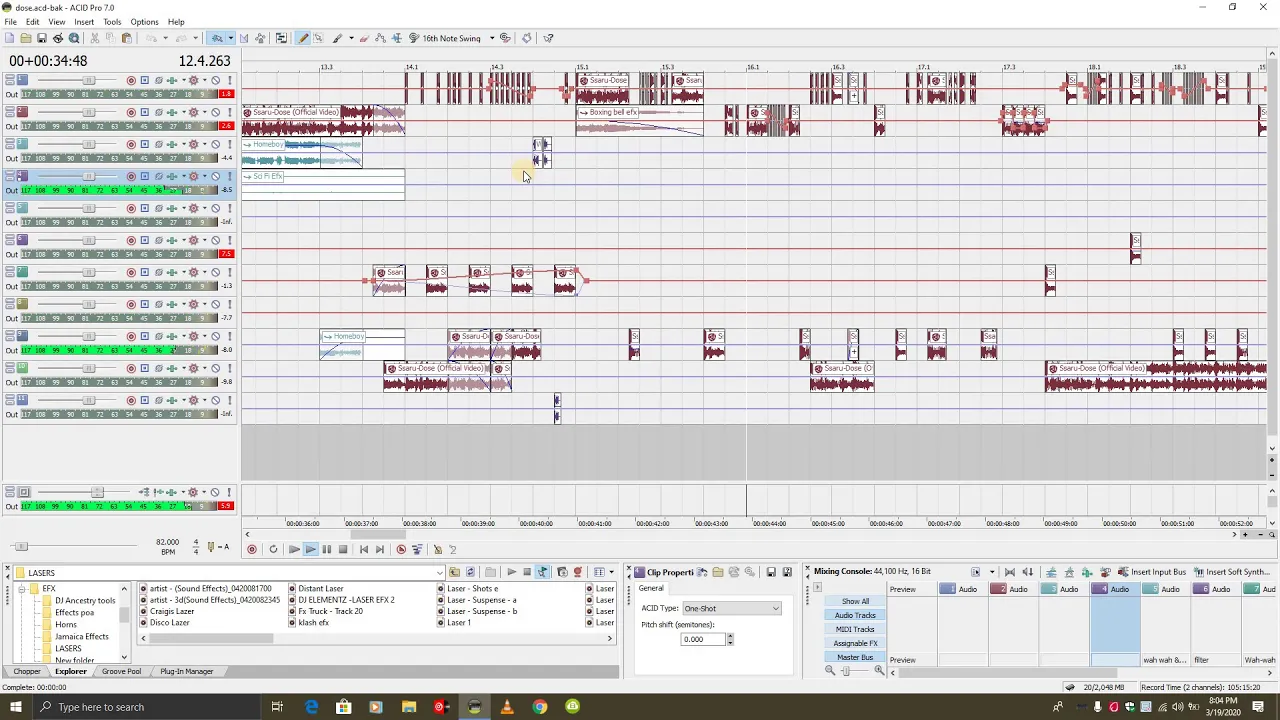Select the Draw pencil tool
The height and width of the screenshot is (720, 1280).
pos(303,38)
